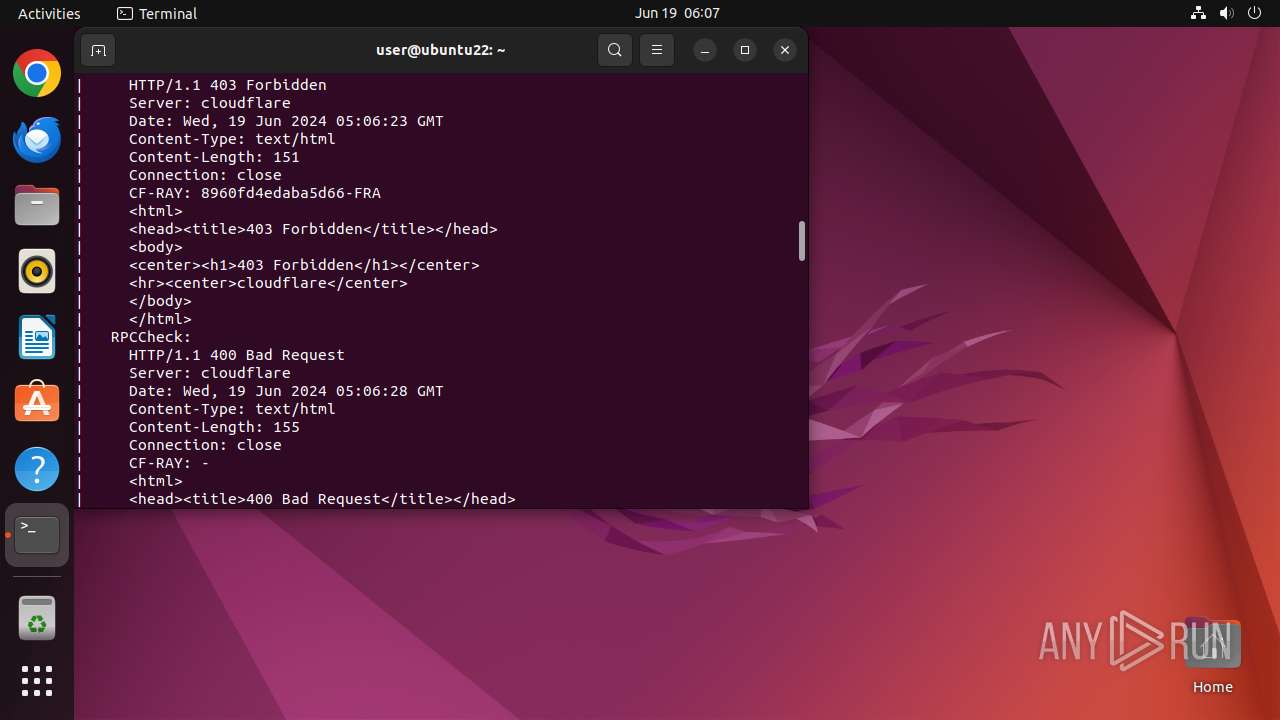This screenshot has width=1280, height=720.
Task: Click the 'HTTP/1.1 403 Forbidden' line
Action: point(228,85)
